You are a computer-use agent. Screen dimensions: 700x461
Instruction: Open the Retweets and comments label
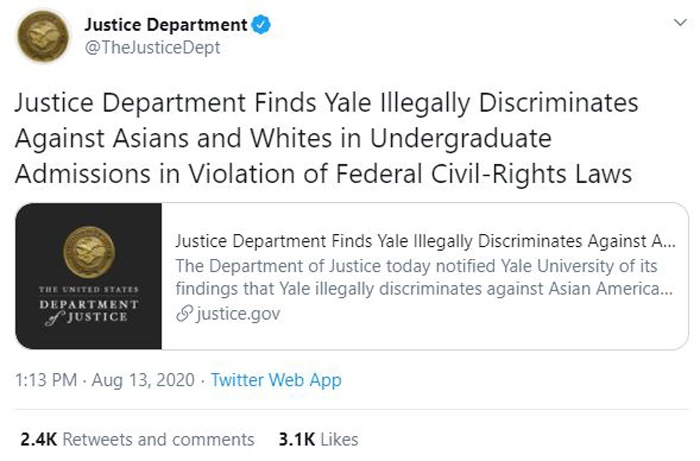158,440
